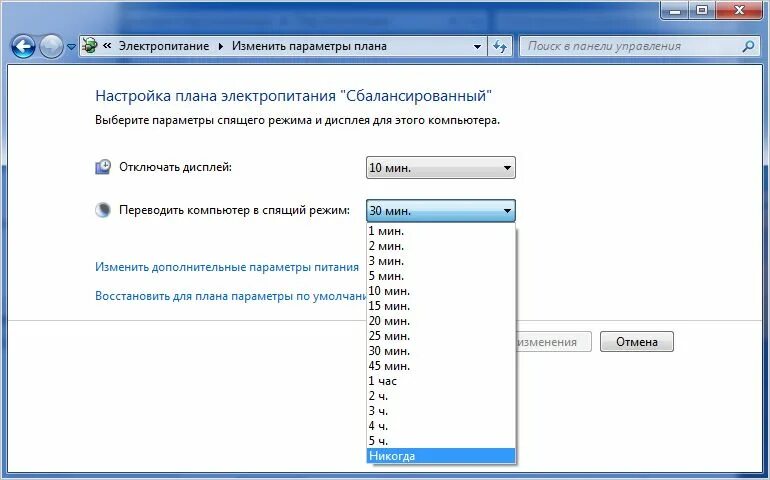The width and height of the screenshot is (770, 480).
Task: Click the double chevron in the address bar
Action: click(107, 46)
